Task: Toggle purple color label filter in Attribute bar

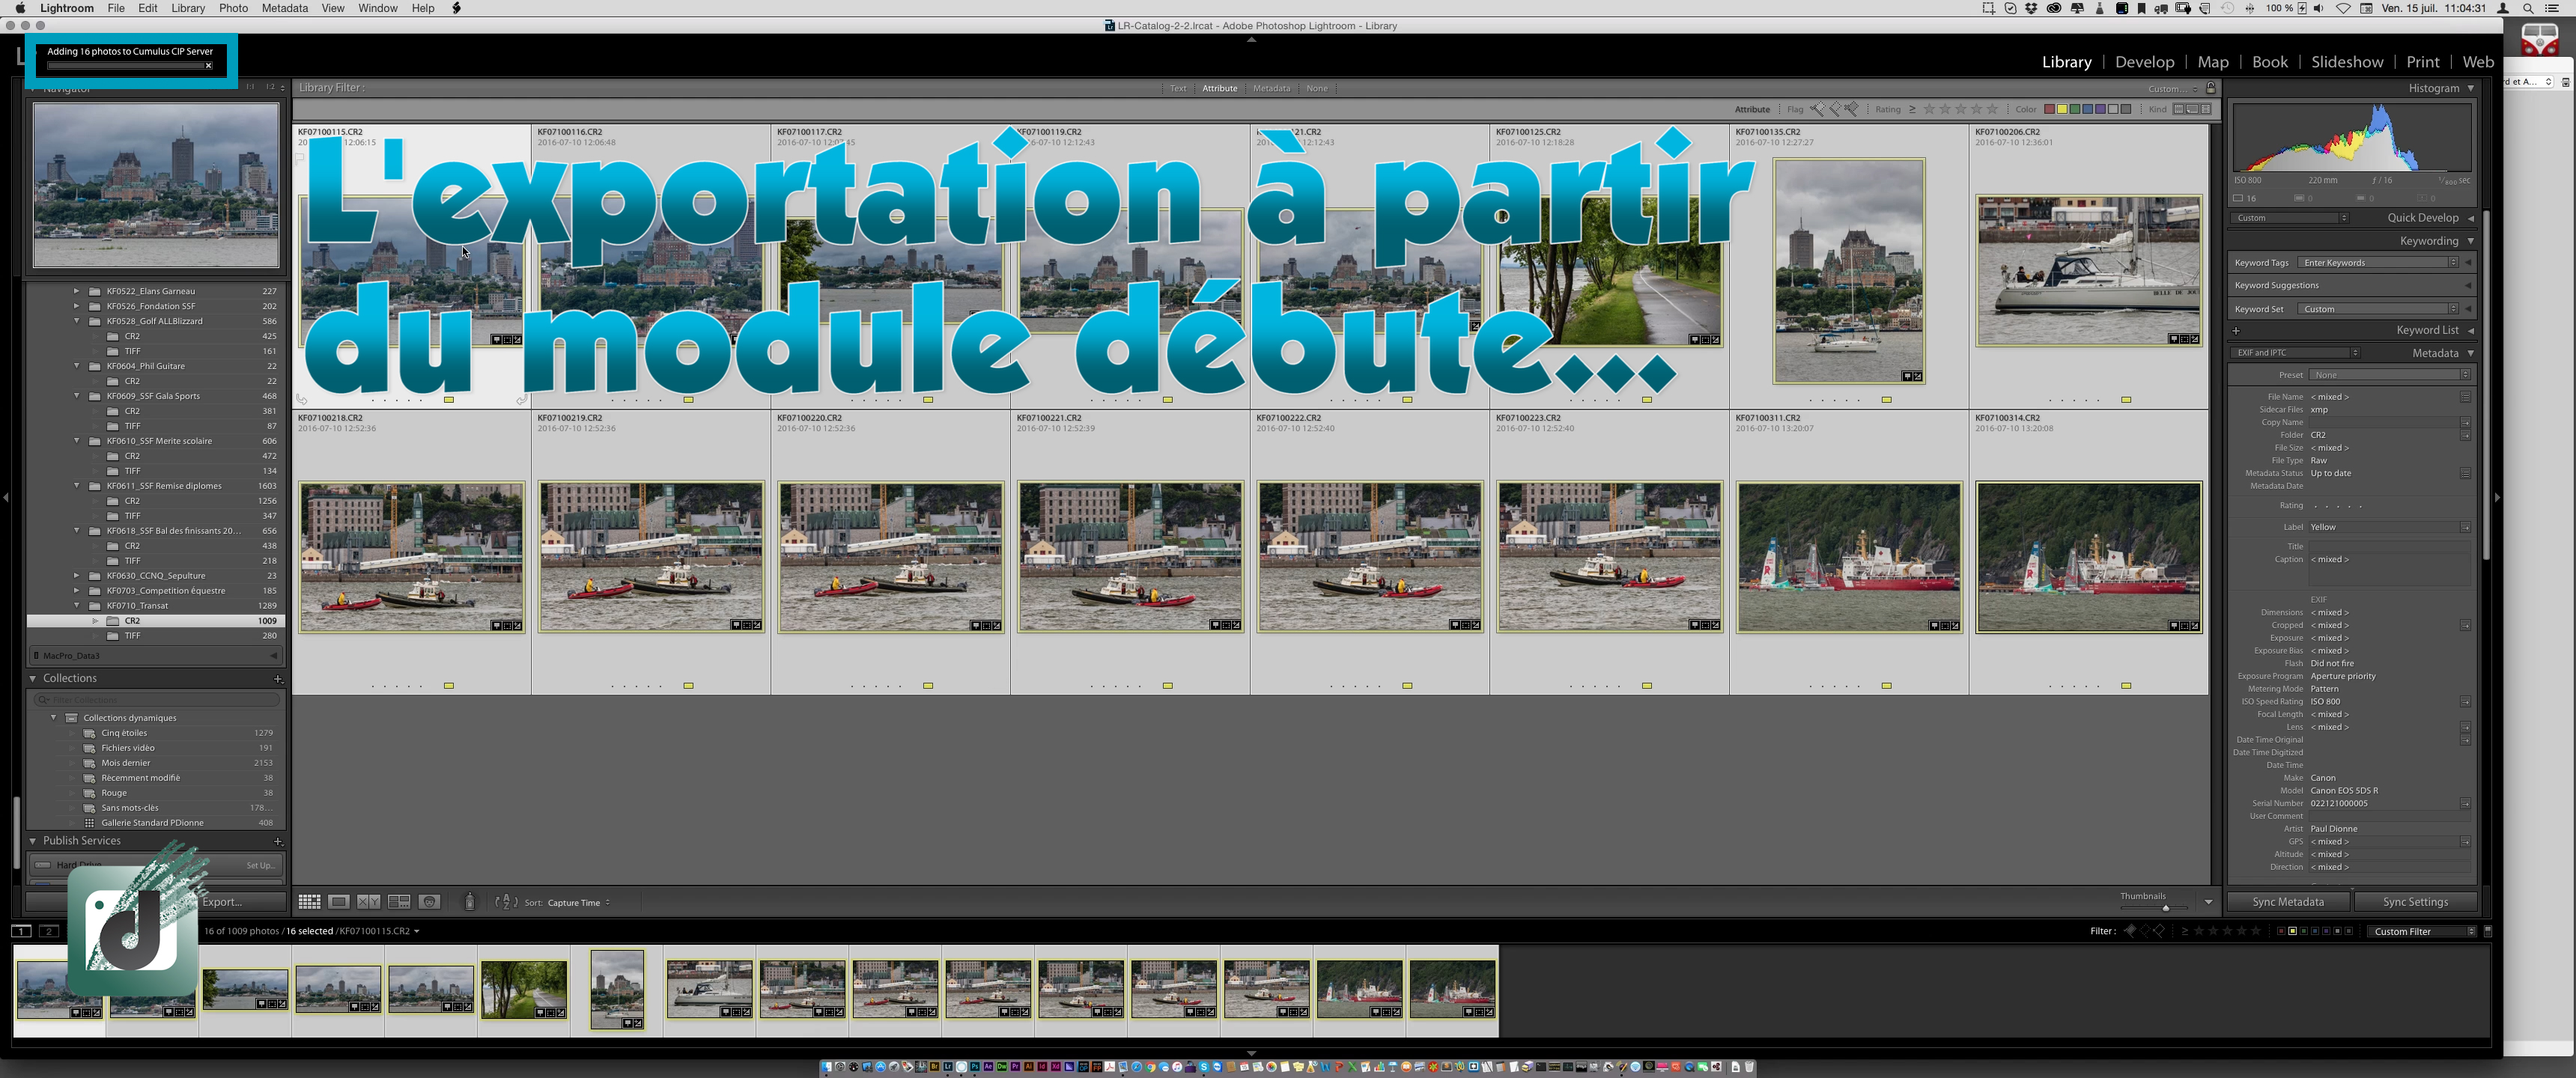Action: point(2101,109)
